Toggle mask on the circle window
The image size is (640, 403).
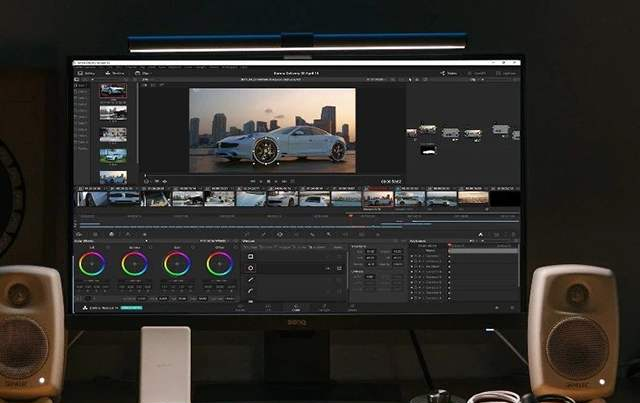click(339, 268)
